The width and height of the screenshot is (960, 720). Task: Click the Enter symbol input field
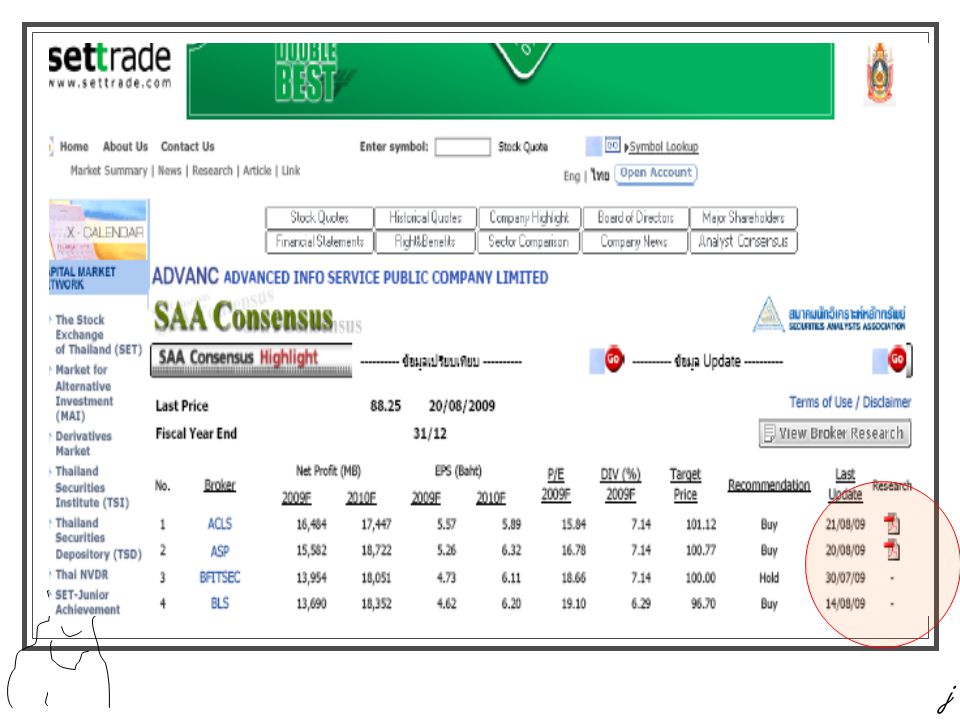point(462,147)
